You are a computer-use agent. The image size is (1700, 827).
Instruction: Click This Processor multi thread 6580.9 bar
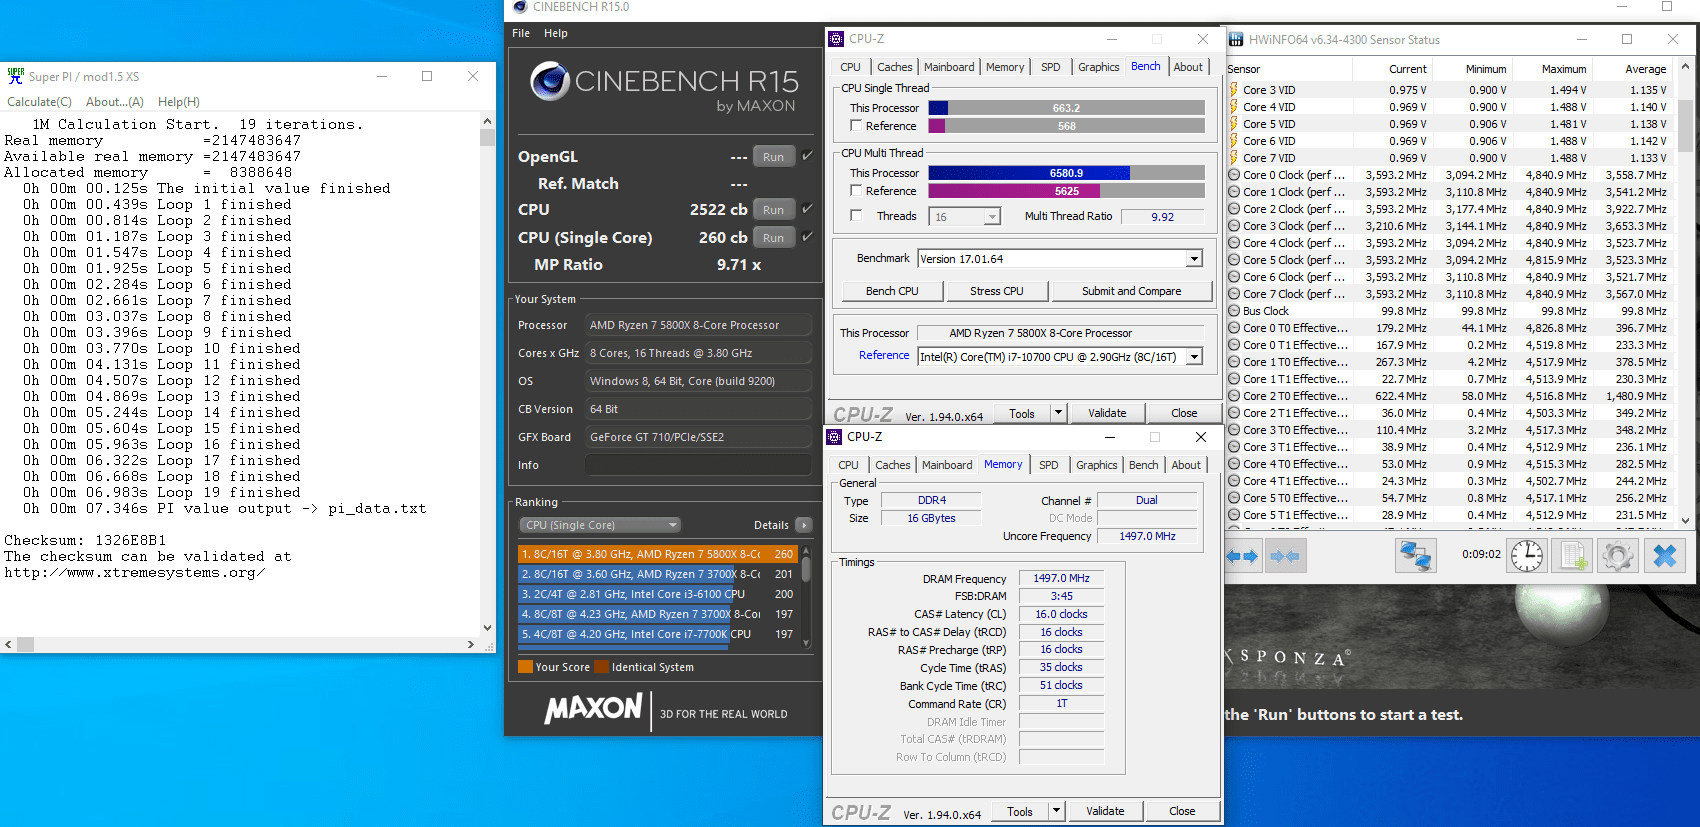1066,173
